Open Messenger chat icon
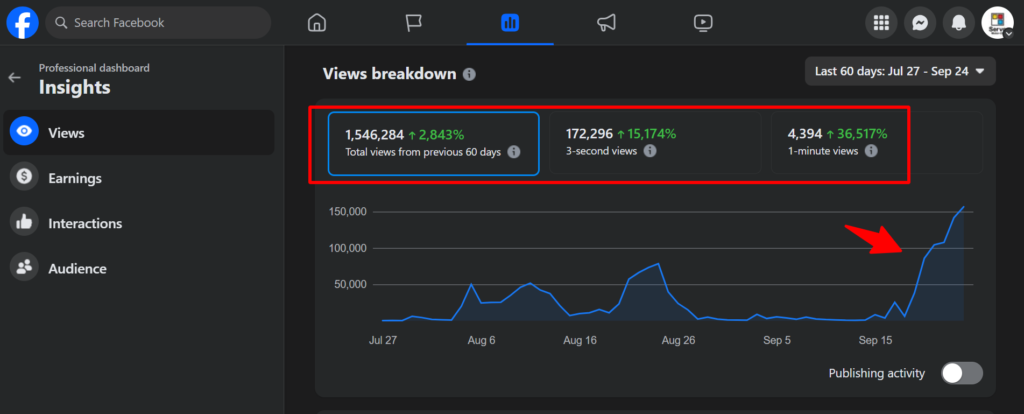The width and height of the screenshot is (1024, 414). tap(920, 22)
